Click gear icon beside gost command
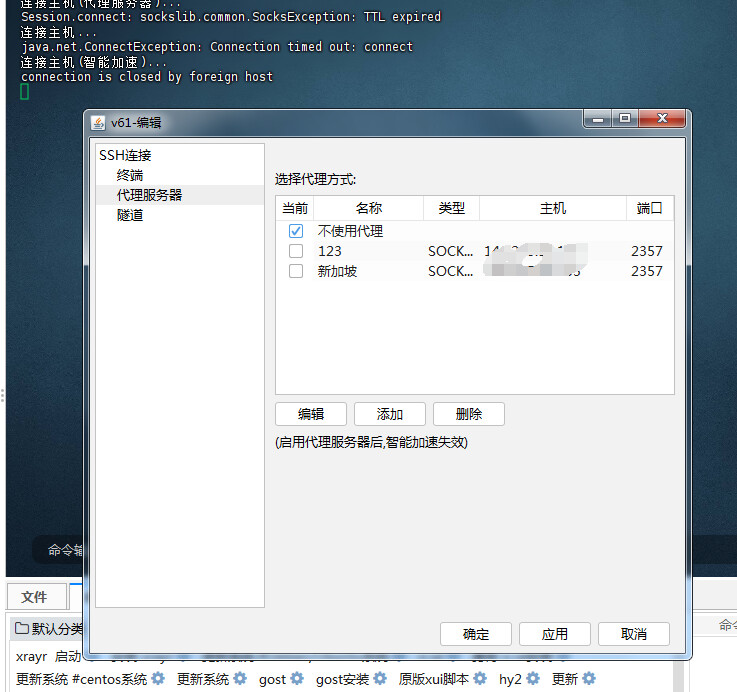Image resolution: width=737 pixels, height=692 pixels. coord(297,678)
